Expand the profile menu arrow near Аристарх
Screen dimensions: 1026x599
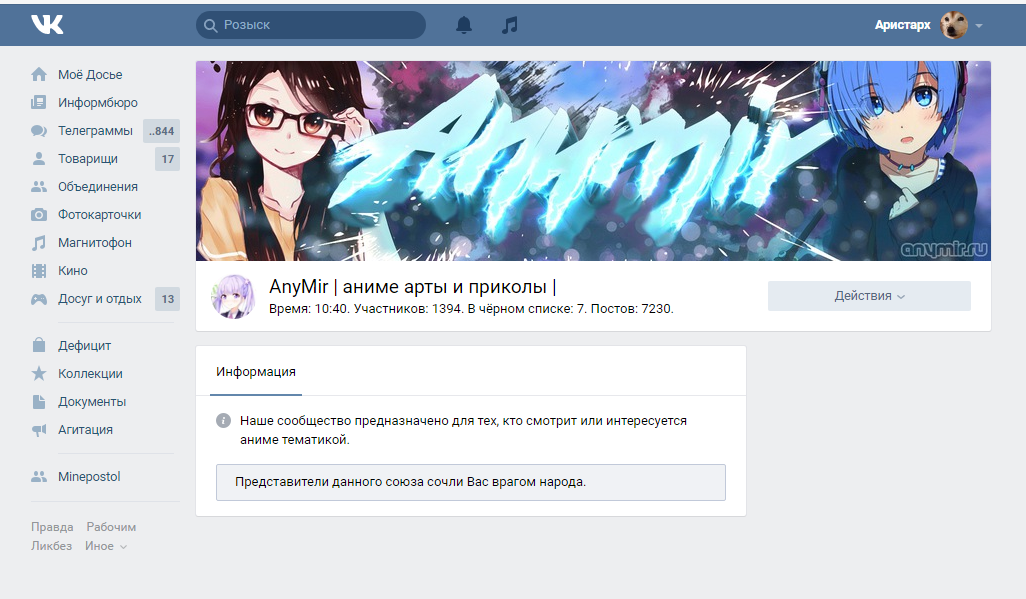(979, 26)
